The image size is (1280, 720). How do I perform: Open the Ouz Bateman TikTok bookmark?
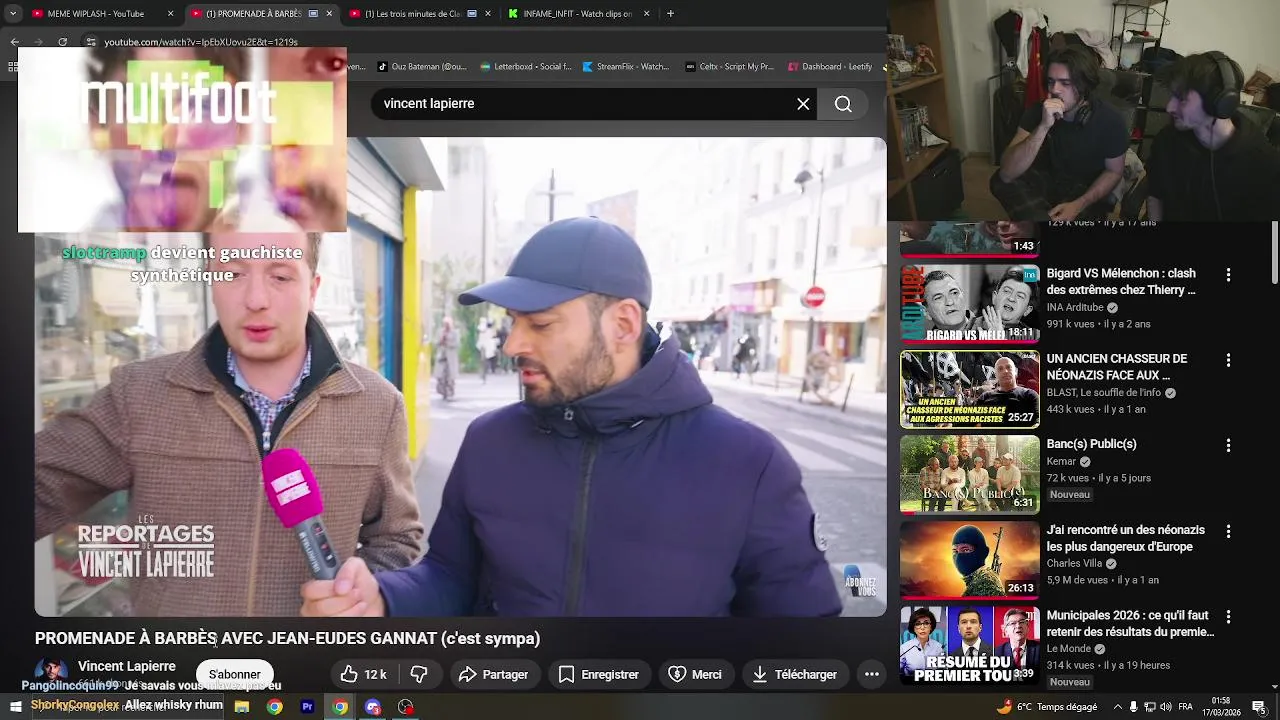422,67
